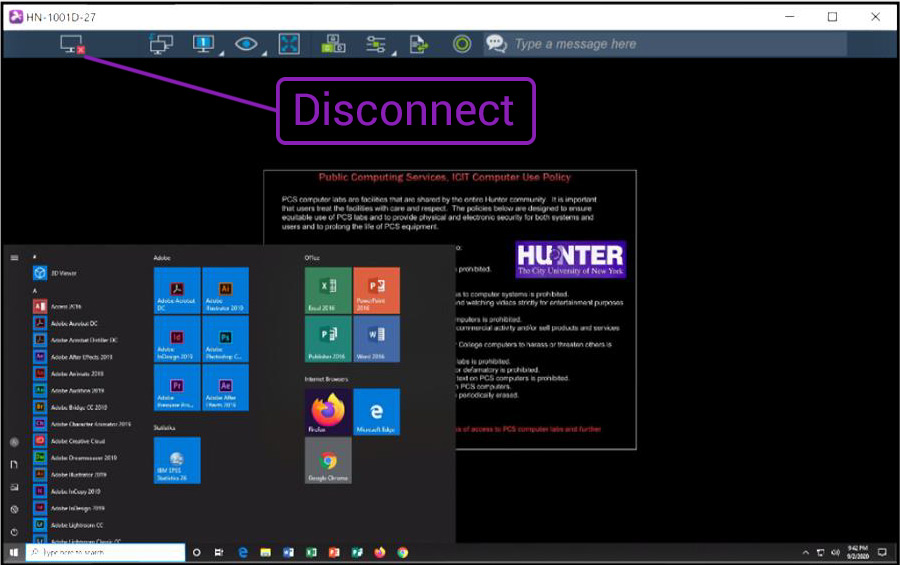
Task: Show hidden system tray icons chevron
Action: [x=806, y=552]
